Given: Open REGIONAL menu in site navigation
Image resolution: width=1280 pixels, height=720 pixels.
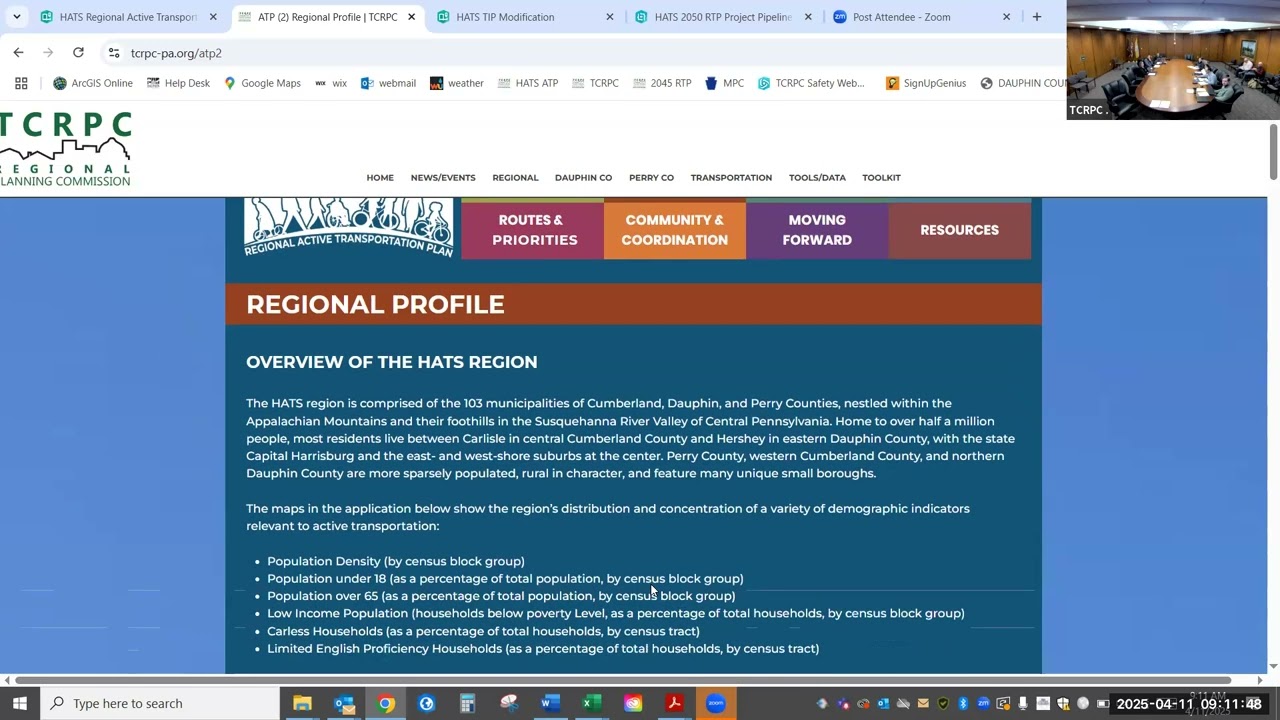Looking at the screenshot, I should tap(515, 178).
